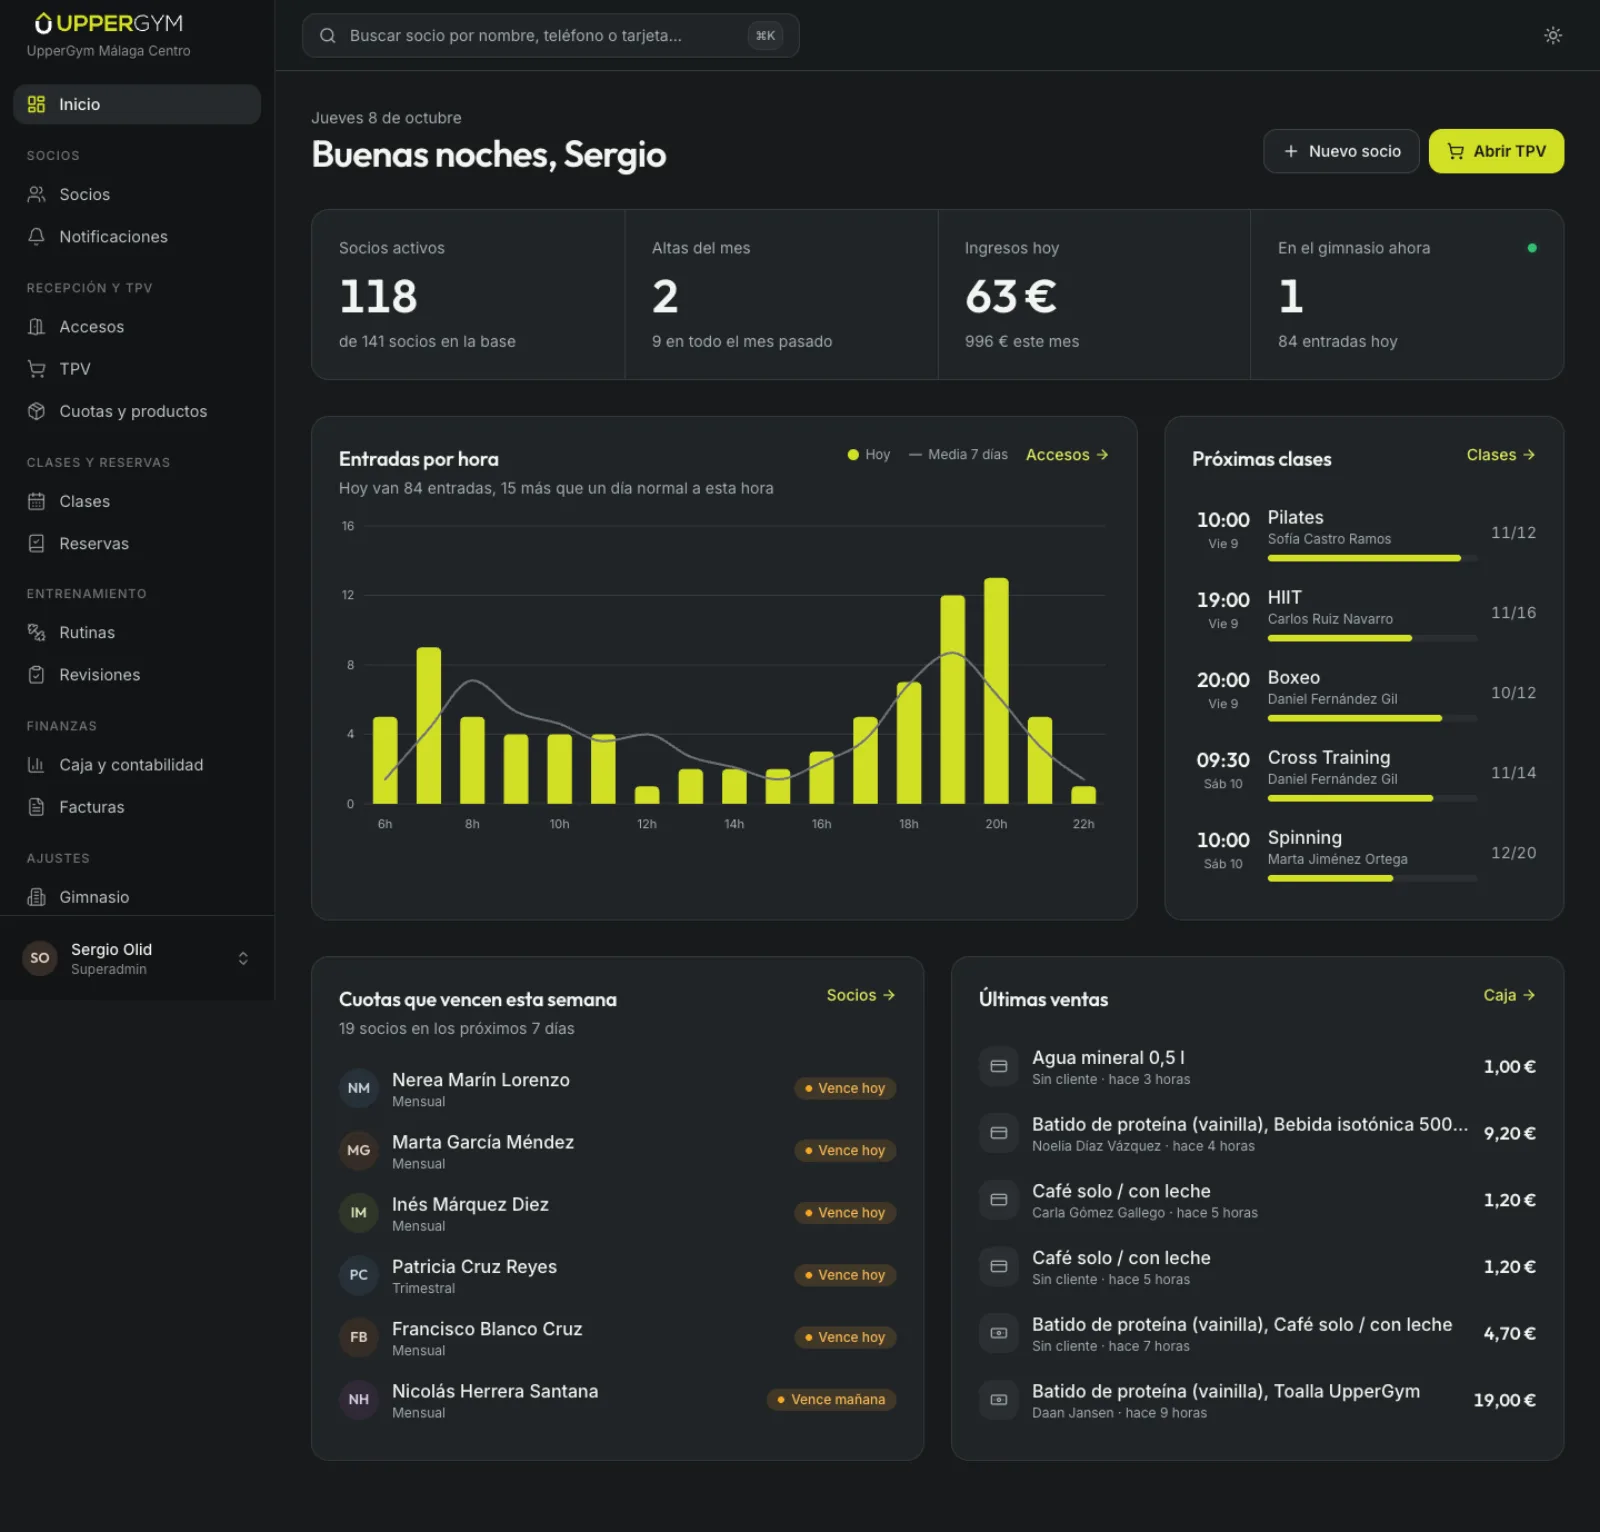The width and height of the screenshot is (1600, 1532).
Task: Click the Rutinas icon in sidebar
Action: (37, 632)
